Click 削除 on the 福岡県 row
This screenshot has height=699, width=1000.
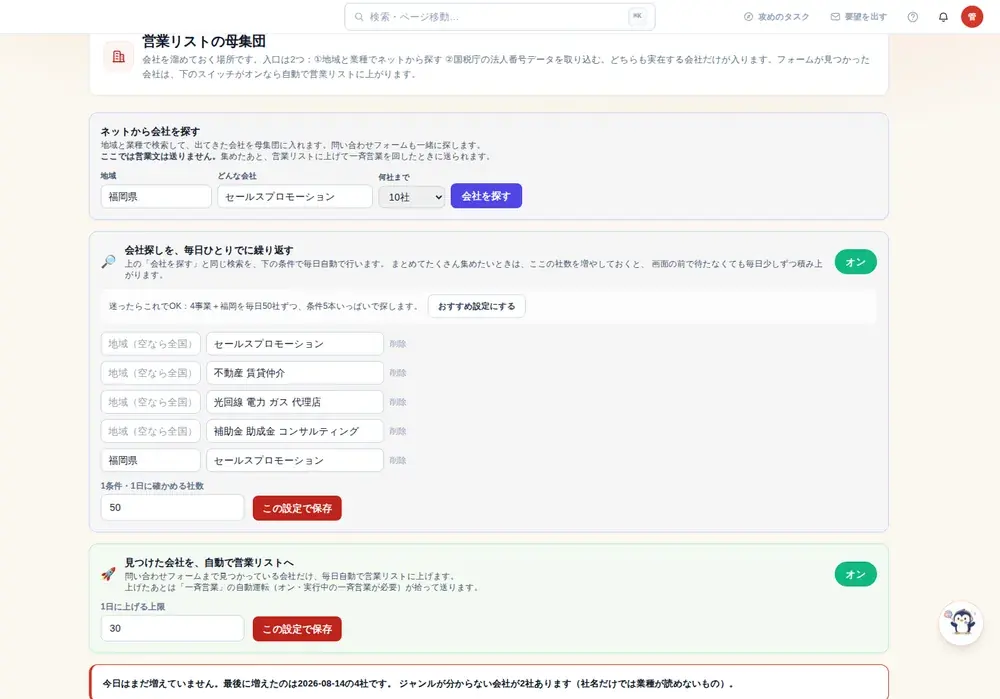[x=398, y=460]
